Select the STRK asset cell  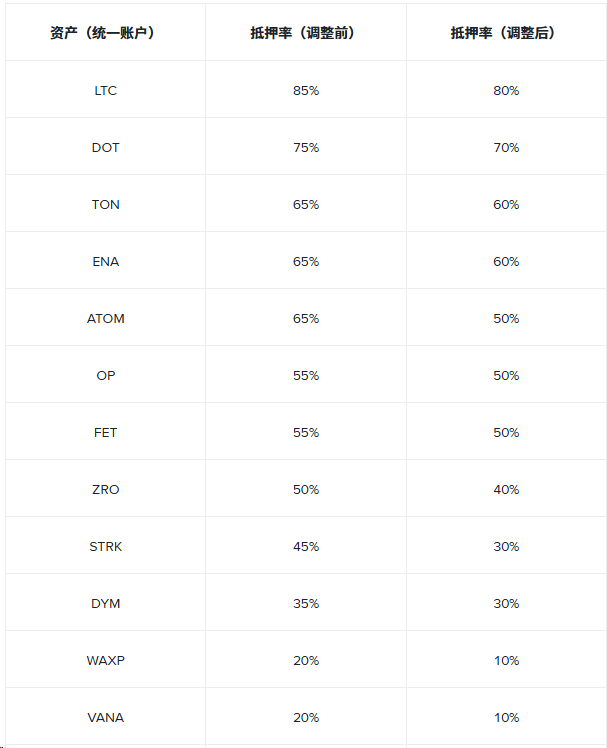click(105, 546)
